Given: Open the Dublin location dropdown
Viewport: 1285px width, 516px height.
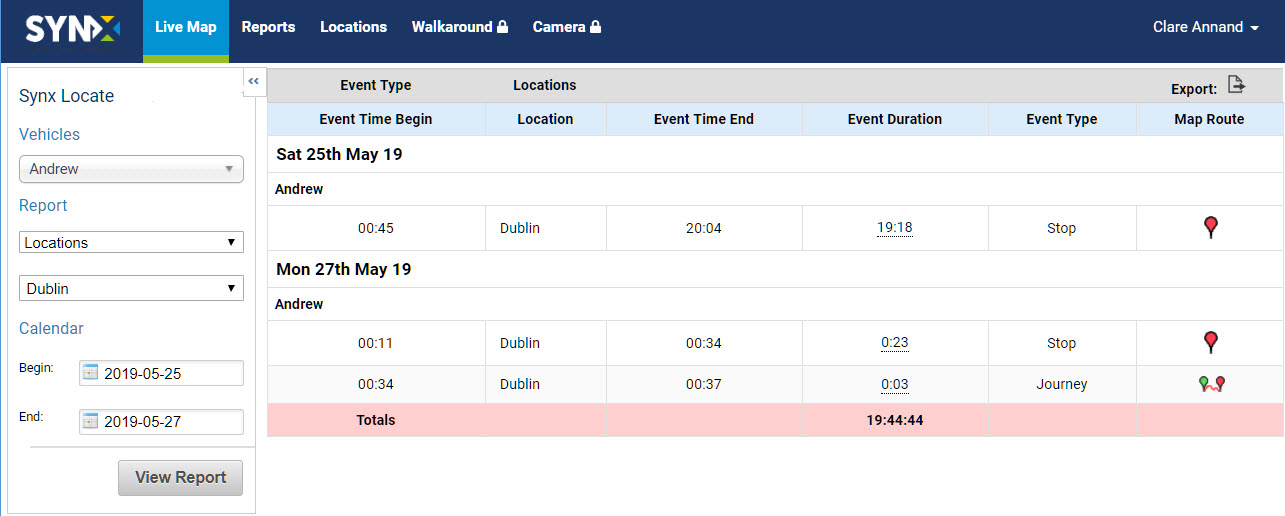Looking at the screenshot, I should pos(131,288).
